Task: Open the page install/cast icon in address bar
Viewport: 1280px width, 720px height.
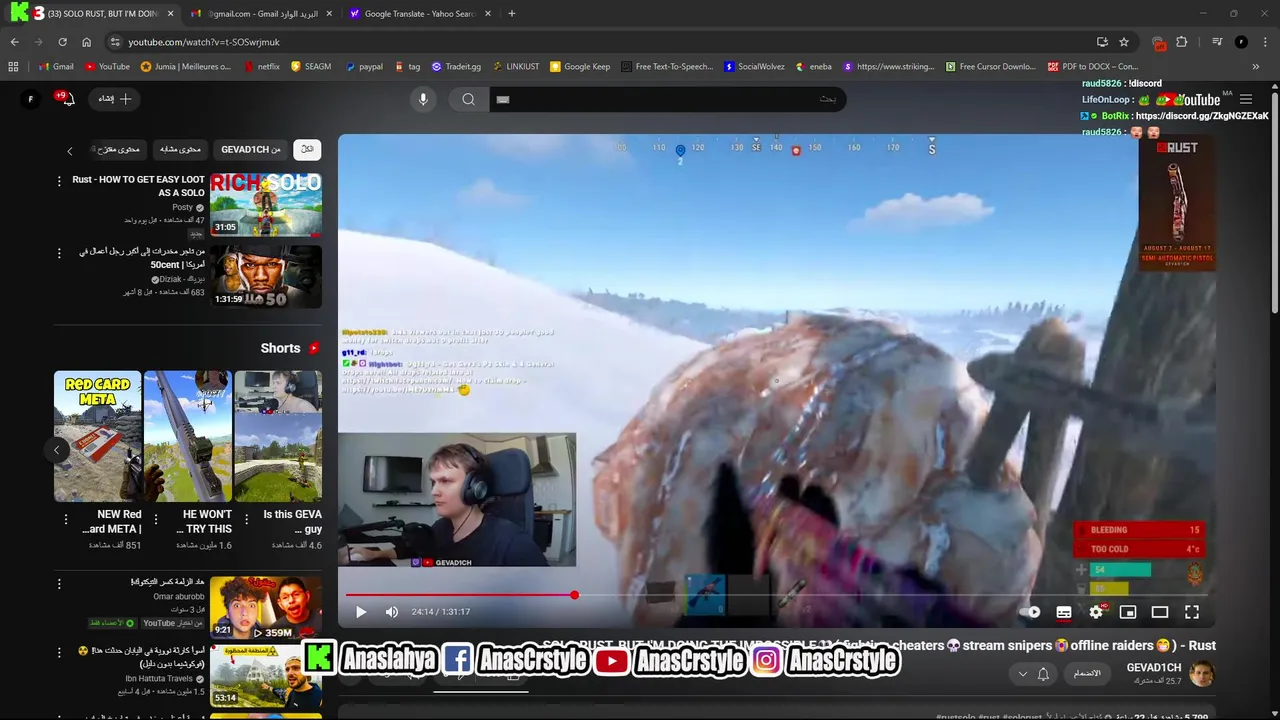Action: [1102, 42]
